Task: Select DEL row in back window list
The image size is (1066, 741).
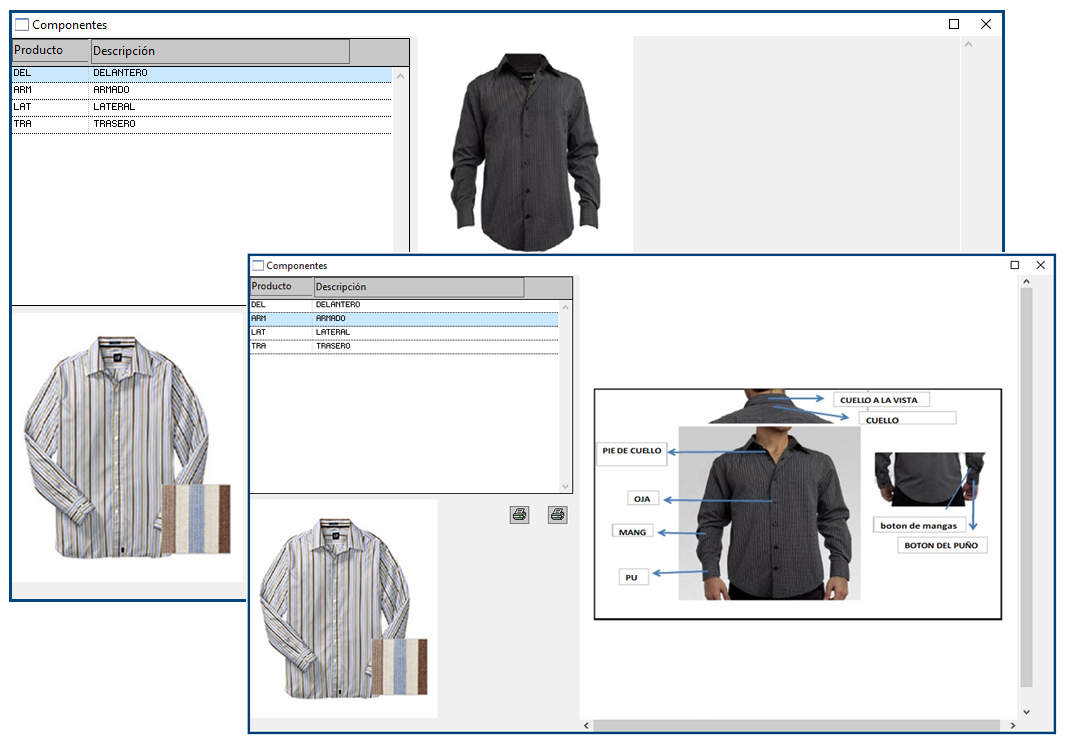Action: (x=202, y=73)
